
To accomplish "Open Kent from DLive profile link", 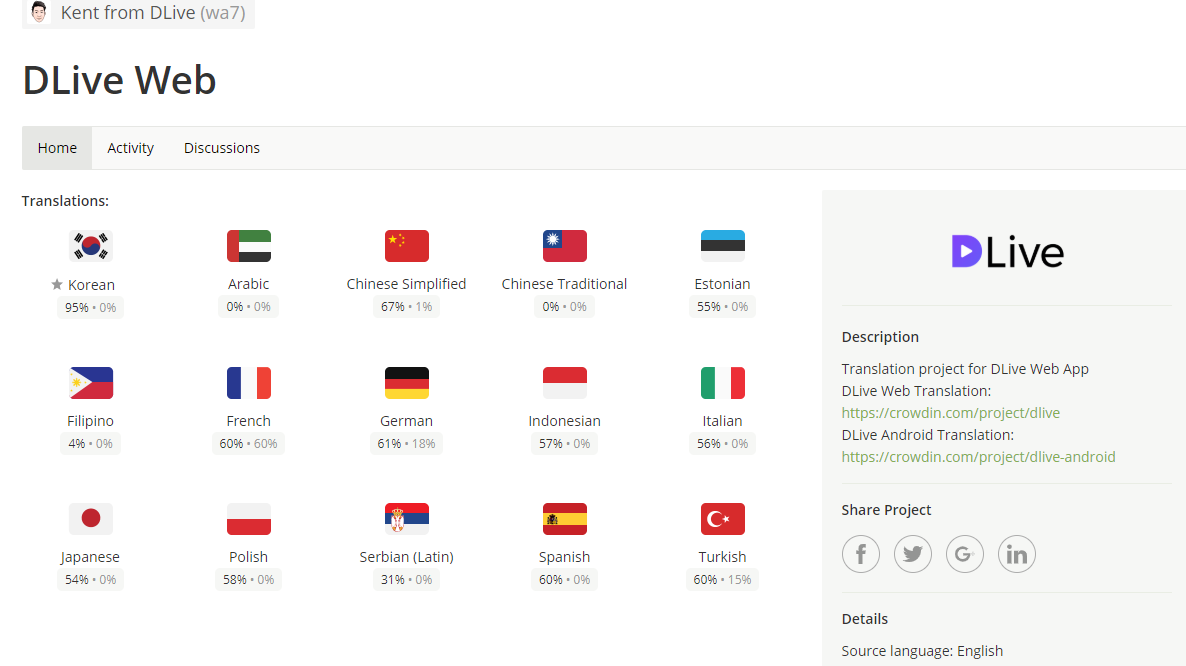I will pos(153,13).
